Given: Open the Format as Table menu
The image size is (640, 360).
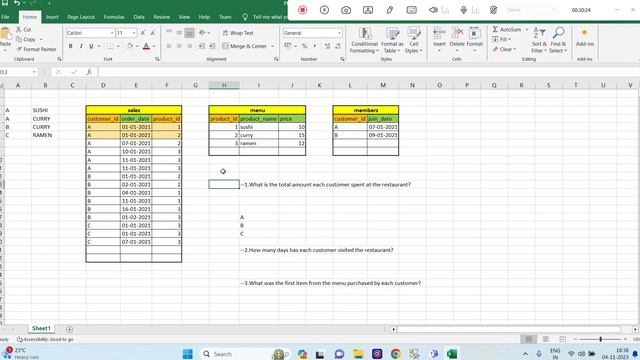Looking at the screenshot, I should [392, 40].
